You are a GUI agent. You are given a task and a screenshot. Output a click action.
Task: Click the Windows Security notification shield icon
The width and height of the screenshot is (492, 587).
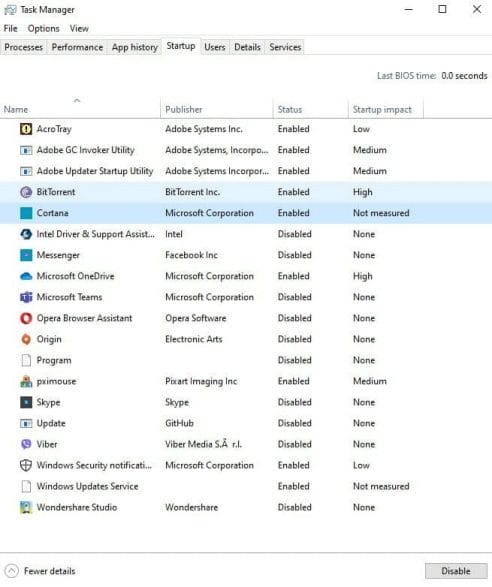(26, 465)
